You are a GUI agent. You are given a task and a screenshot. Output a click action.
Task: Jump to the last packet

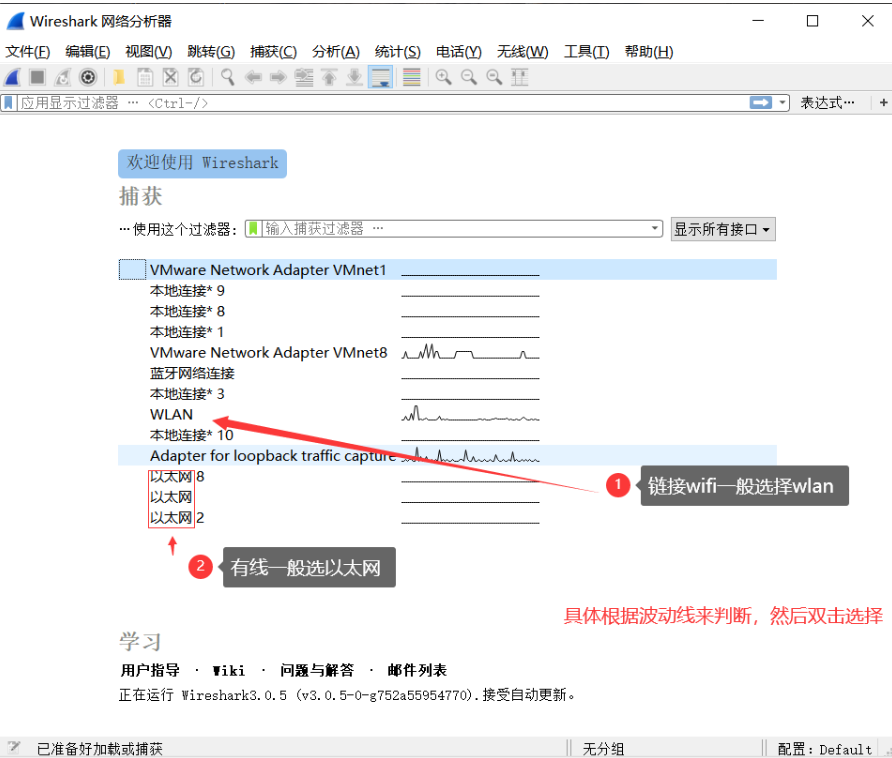pos(354,77)
